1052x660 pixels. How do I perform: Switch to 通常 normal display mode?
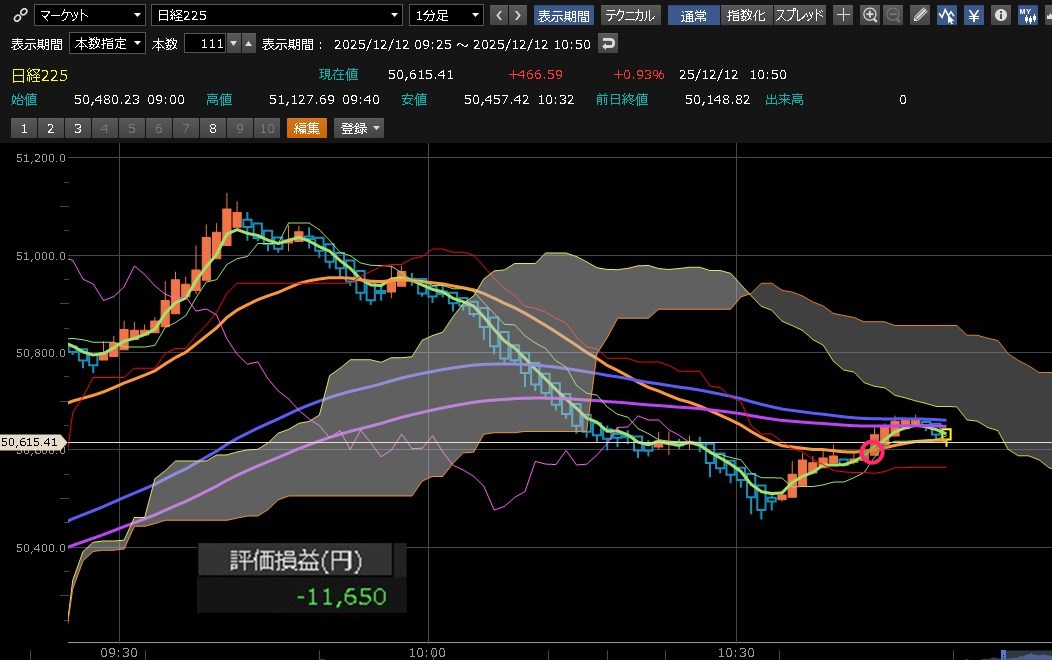pos(694,15)
